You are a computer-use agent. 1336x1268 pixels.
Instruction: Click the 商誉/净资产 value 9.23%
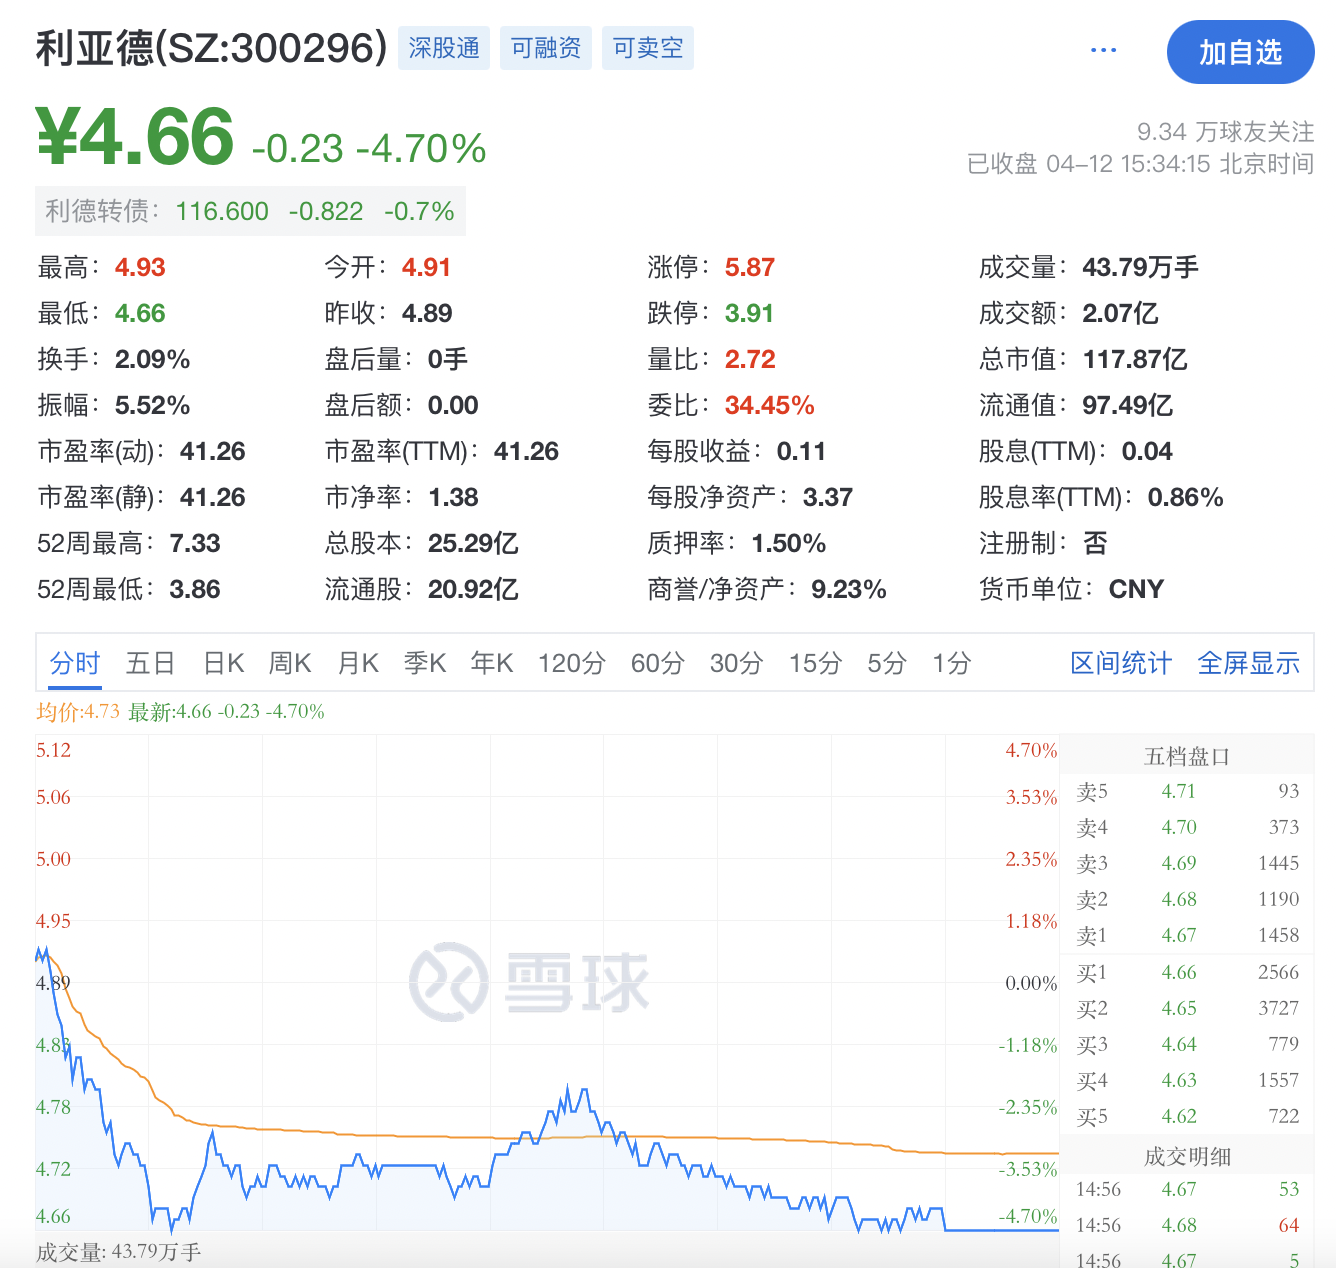click(x=849, y=589)
